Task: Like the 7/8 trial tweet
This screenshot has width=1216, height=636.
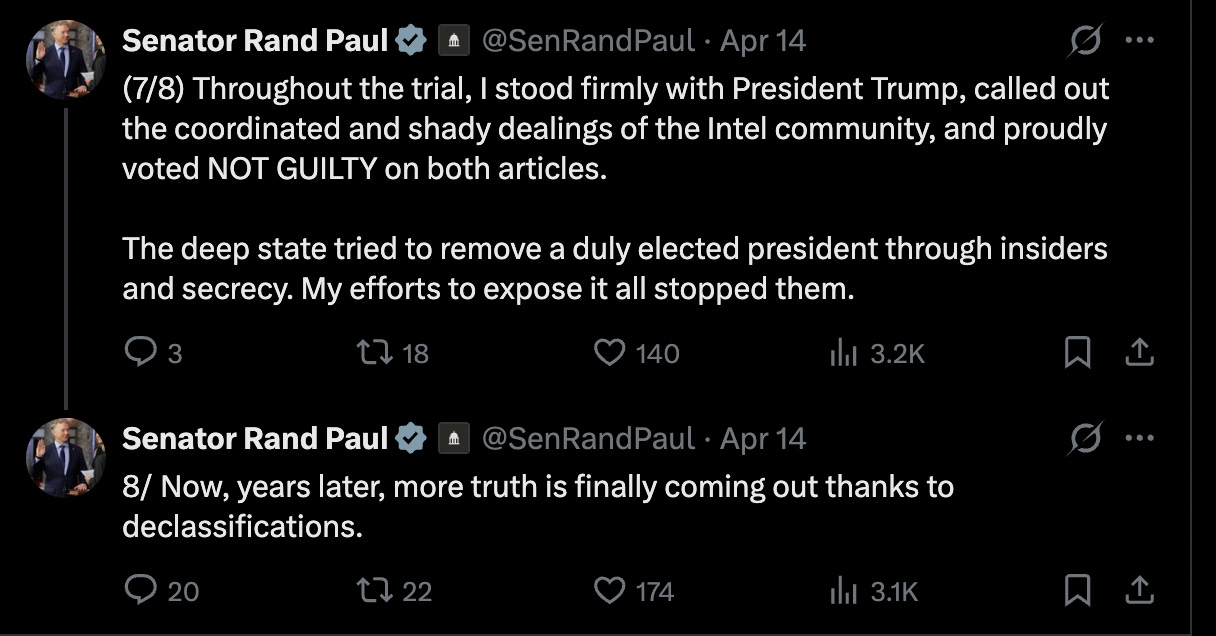Action: [610, 352]
